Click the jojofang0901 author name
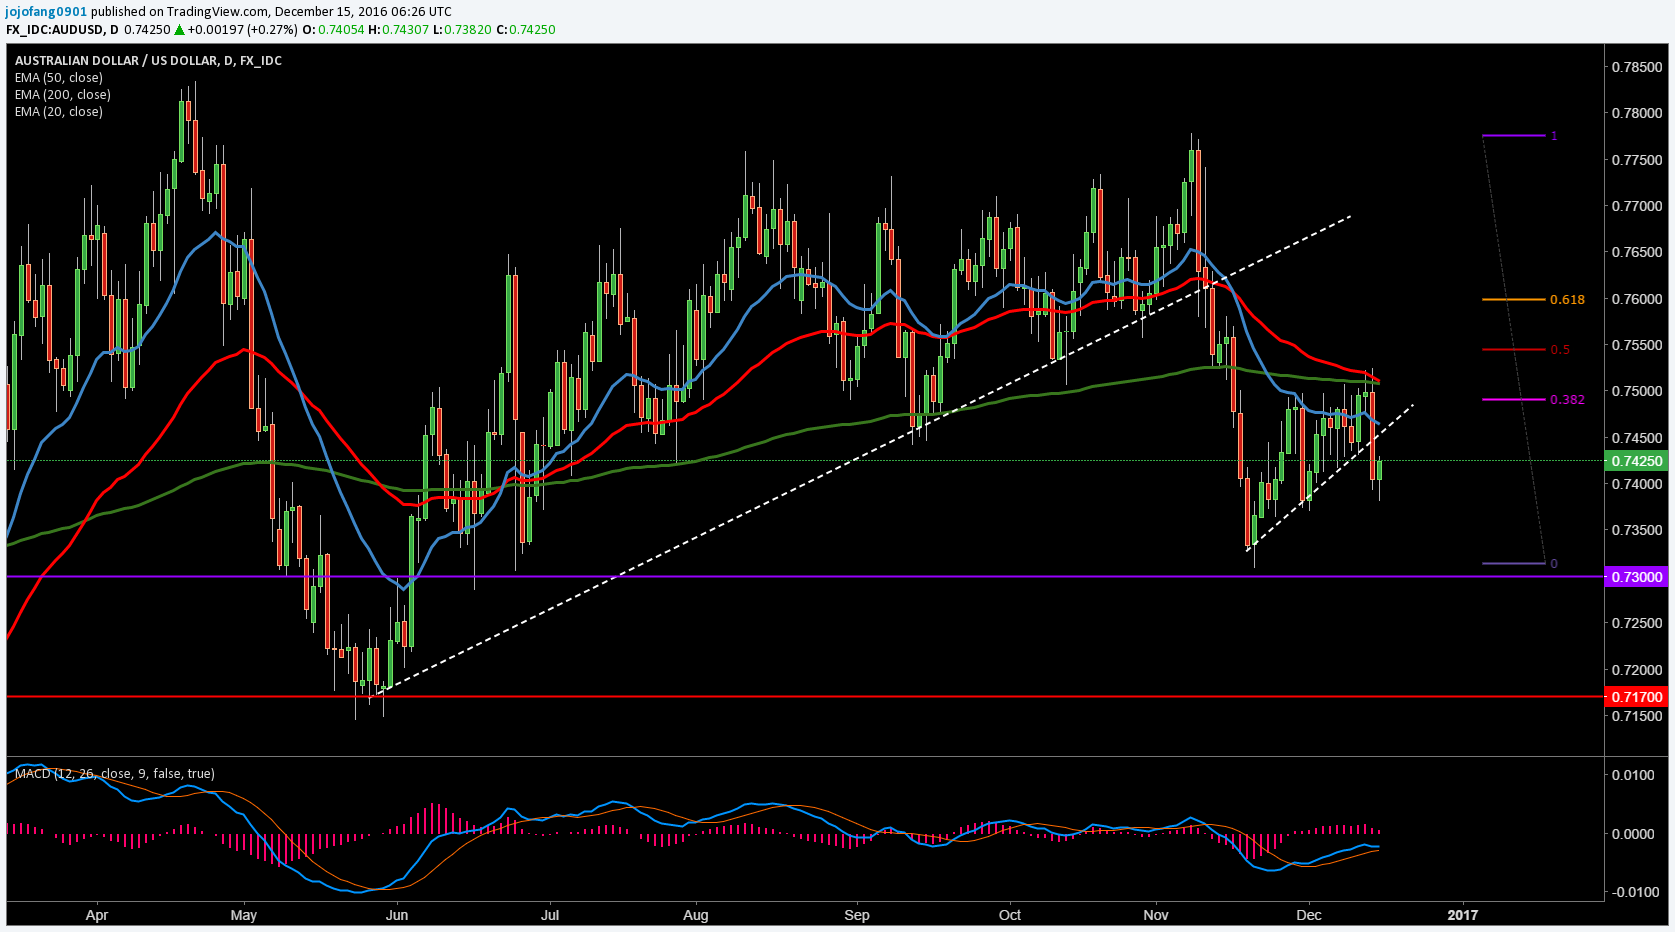The width and height of the screenshot is (1675, 932). click(47, 12)
